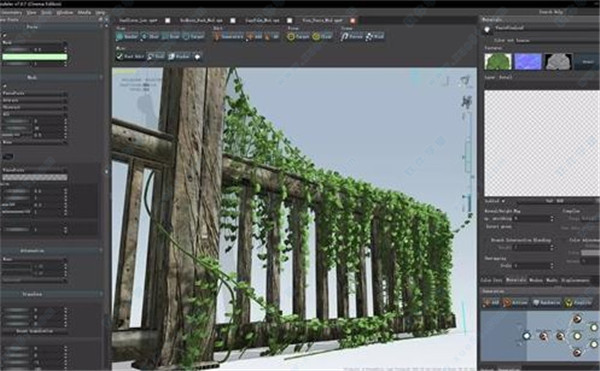Click the checkered swatch in left properties panel
Image resolution: width=600 pixels, height=371 pixels.
pos(35,177)
